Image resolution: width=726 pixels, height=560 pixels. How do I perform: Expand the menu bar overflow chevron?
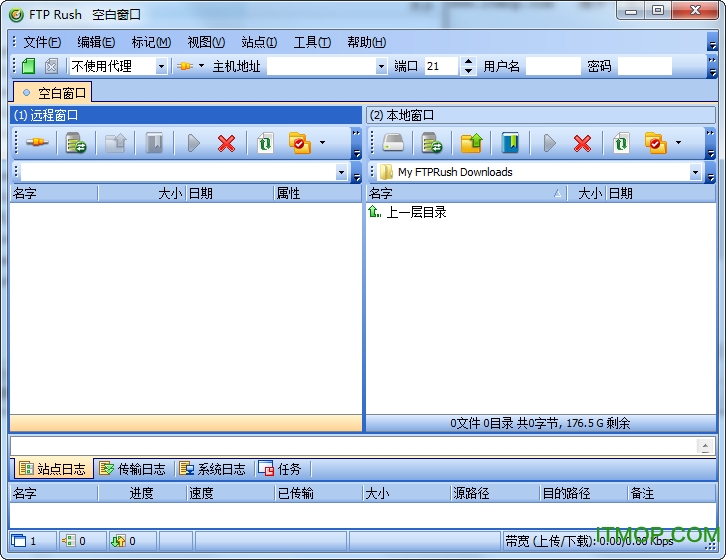click(x=713, y=43)
